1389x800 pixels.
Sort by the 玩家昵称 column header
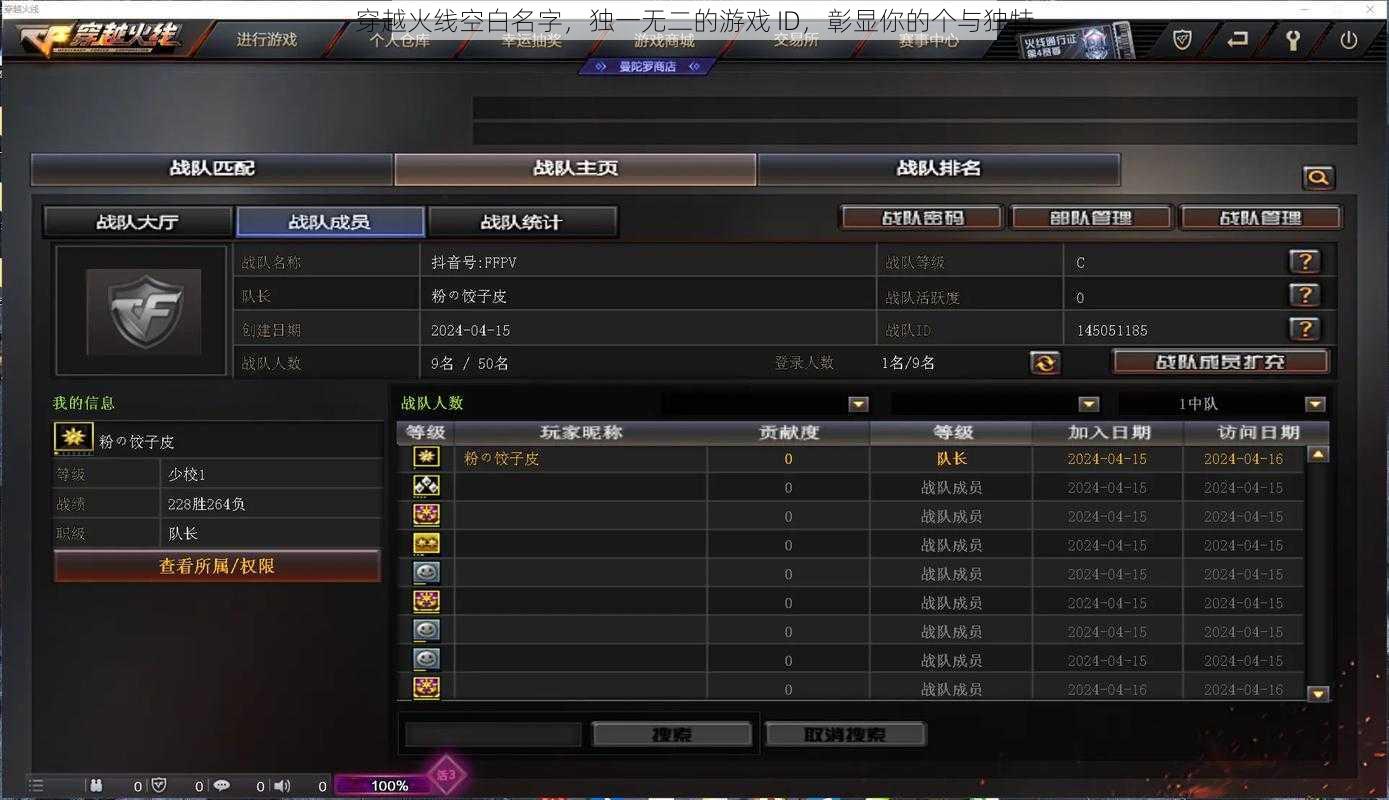(x=581, y=433)
